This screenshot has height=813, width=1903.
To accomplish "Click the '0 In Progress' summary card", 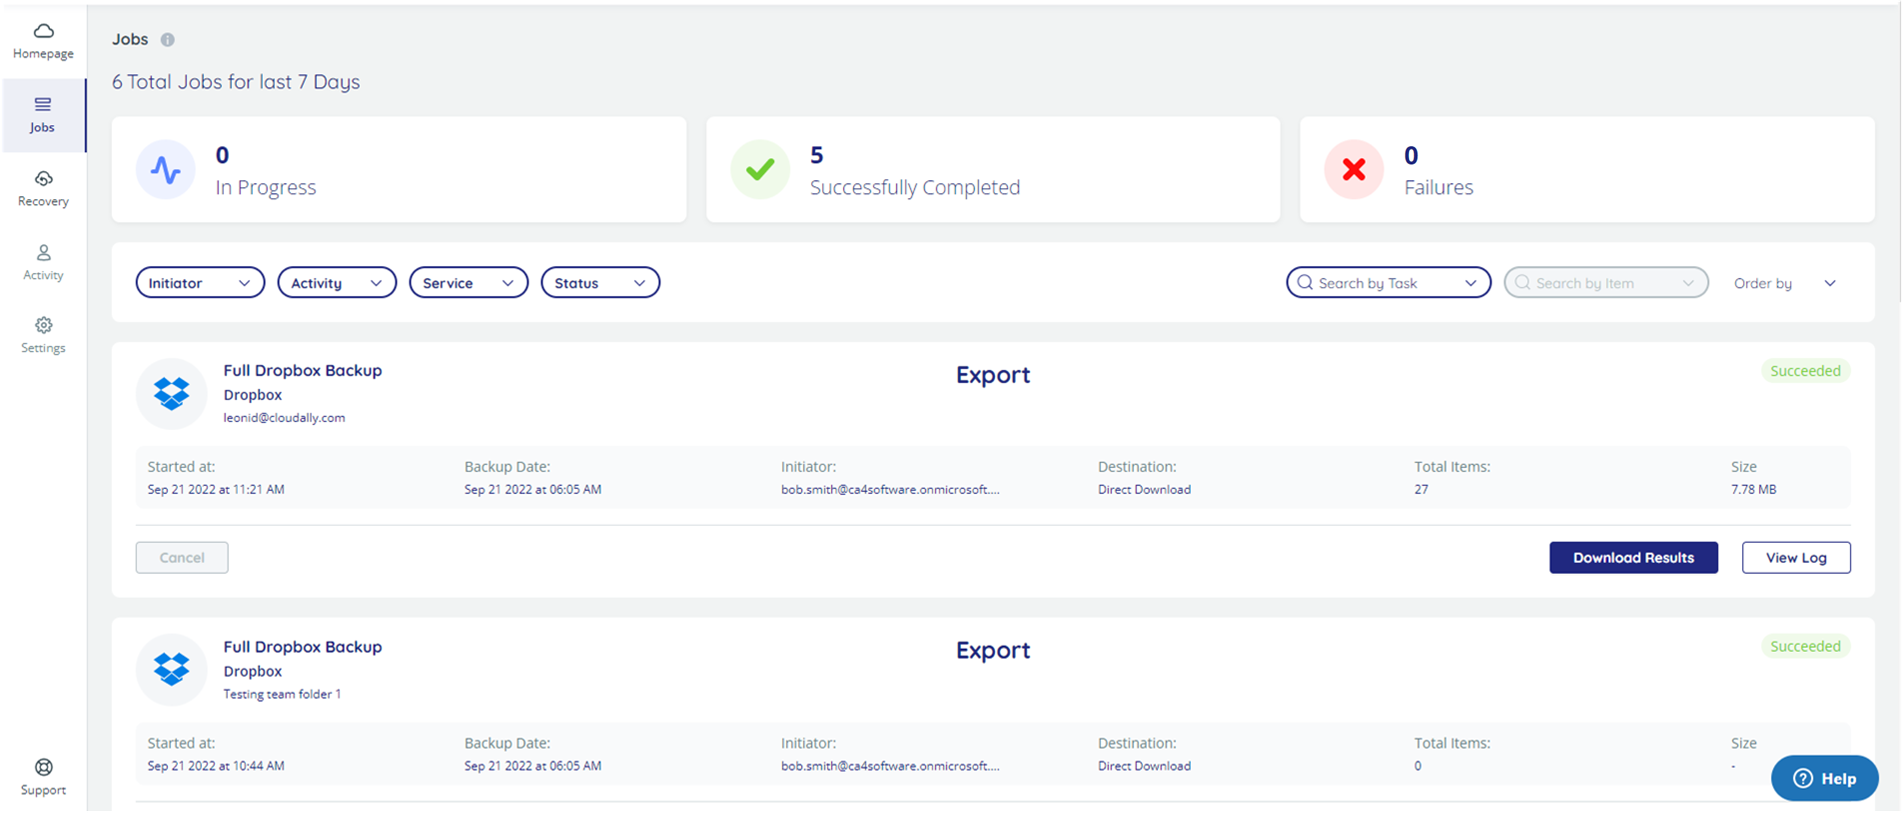I will (399, 170).
